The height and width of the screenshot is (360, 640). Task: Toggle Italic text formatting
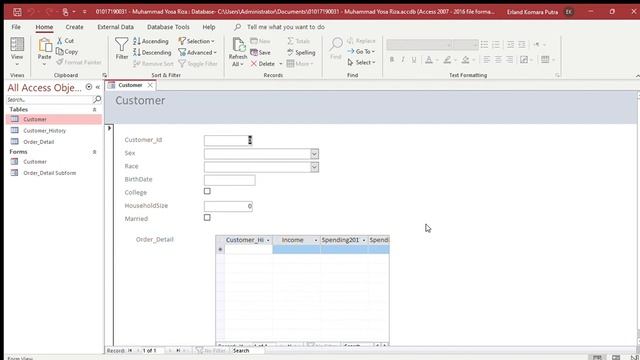(403, 60)
